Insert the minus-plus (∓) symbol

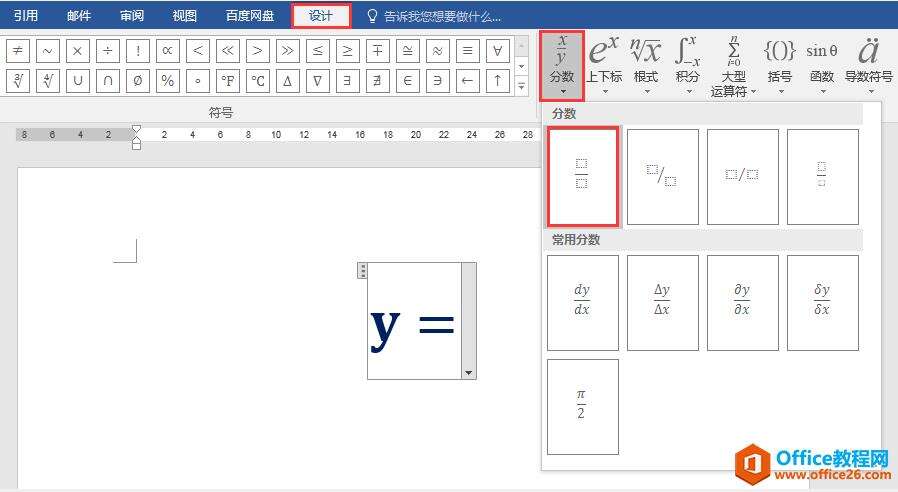[377, 51]
